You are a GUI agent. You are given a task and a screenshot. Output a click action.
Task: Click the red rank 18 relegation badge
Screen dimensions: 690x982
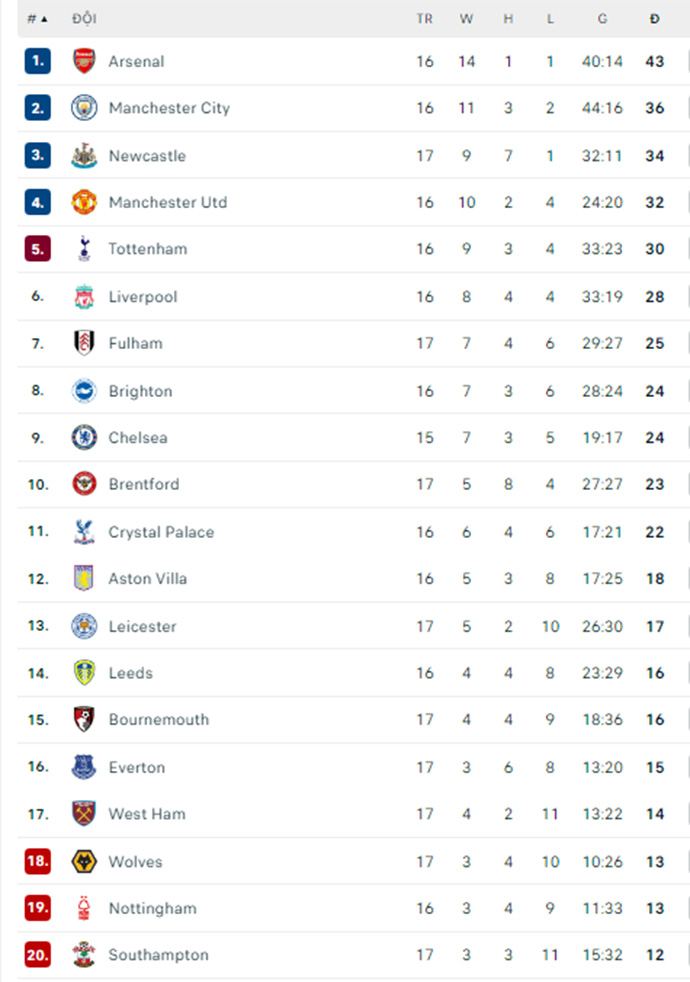[38, 861]
